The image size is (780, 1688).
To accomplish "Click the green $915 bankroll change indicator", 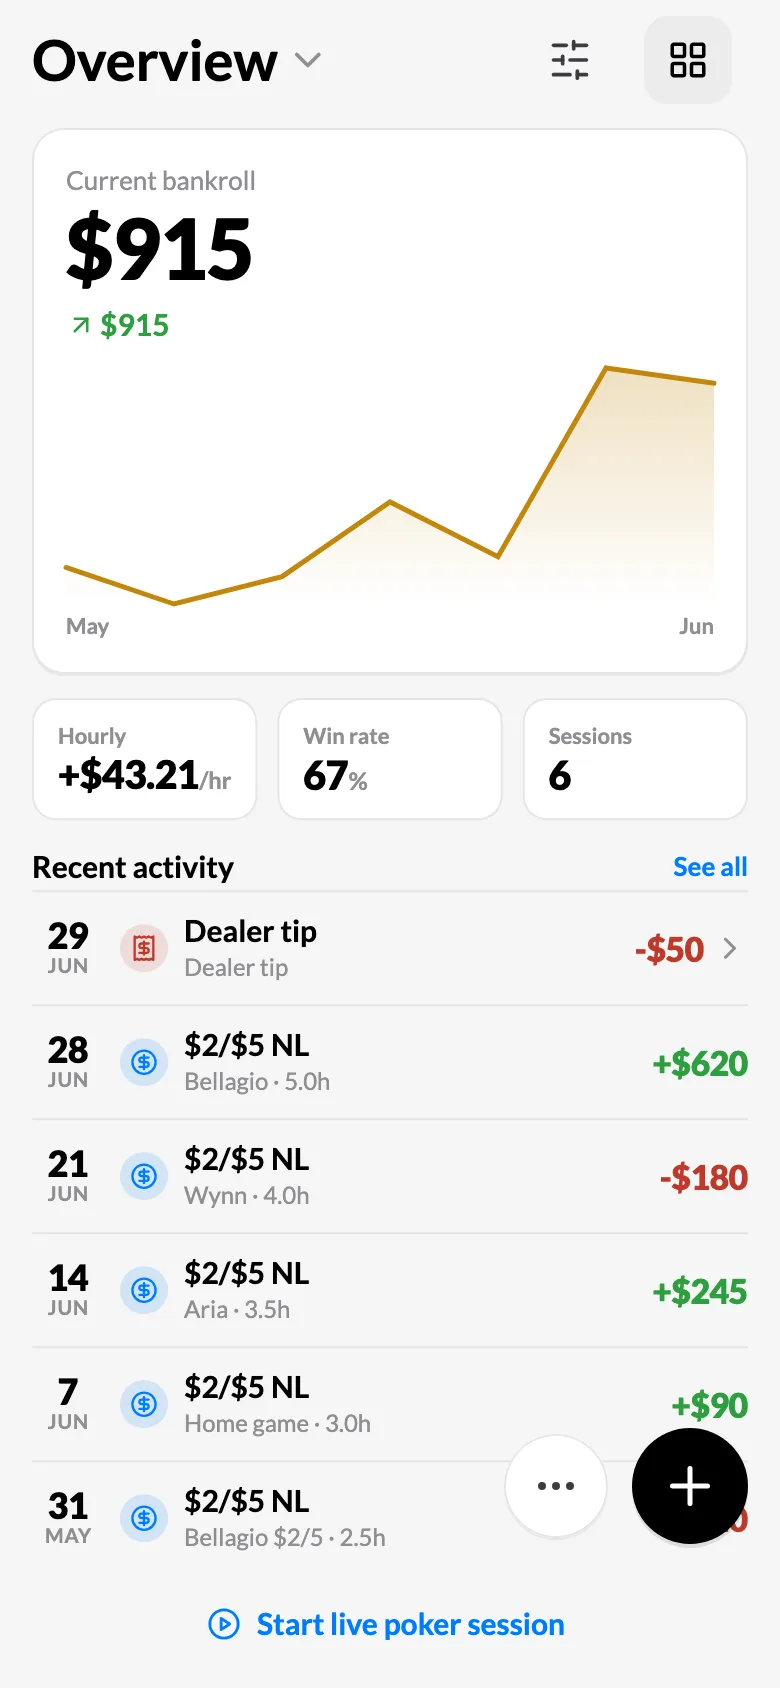I will 120,325.
